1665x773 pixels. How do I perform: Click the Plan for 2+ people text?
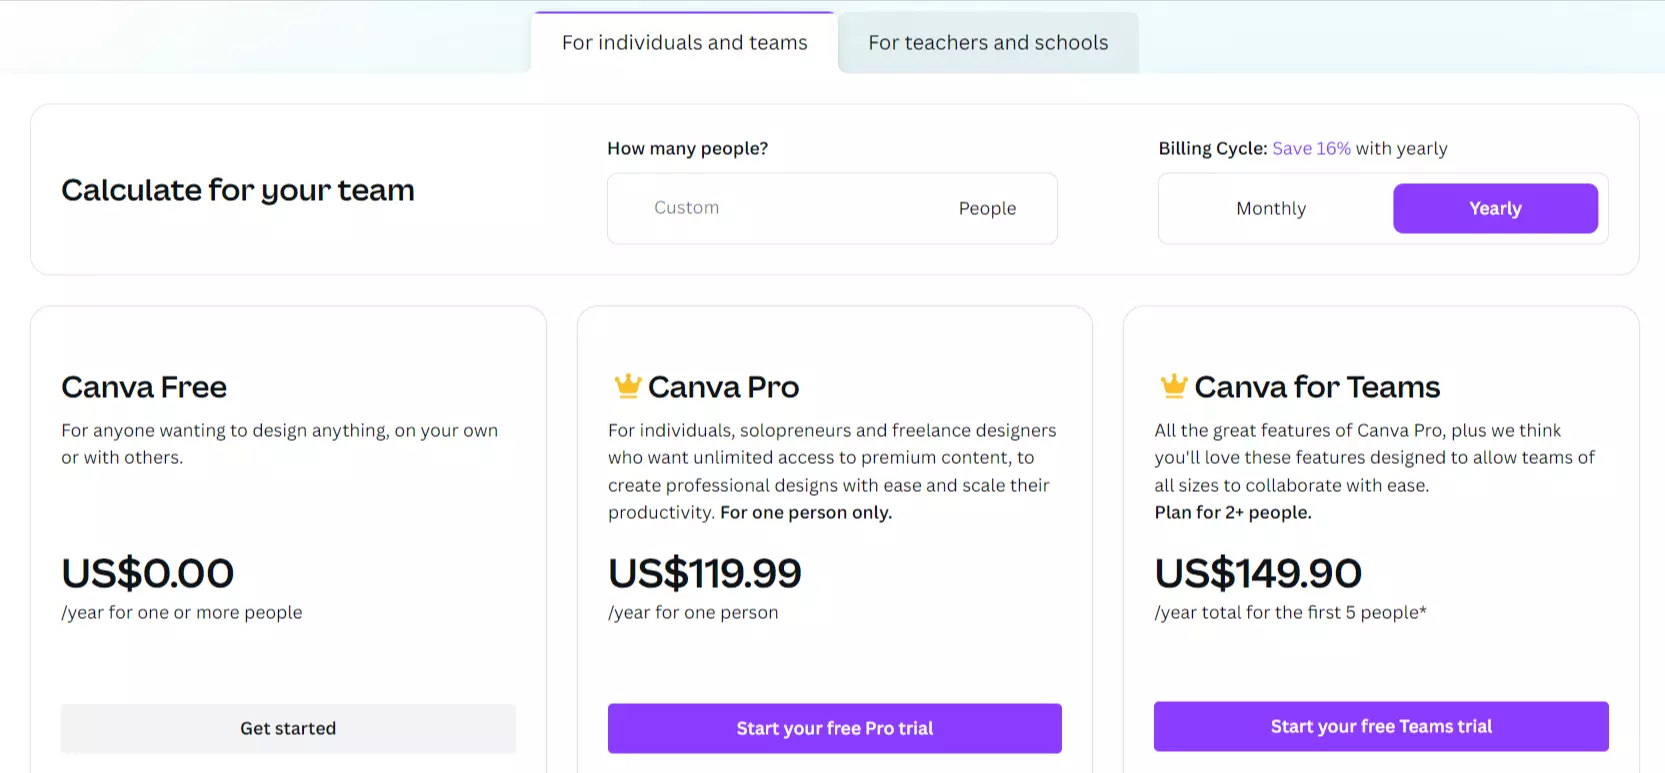click(1233, 512)
